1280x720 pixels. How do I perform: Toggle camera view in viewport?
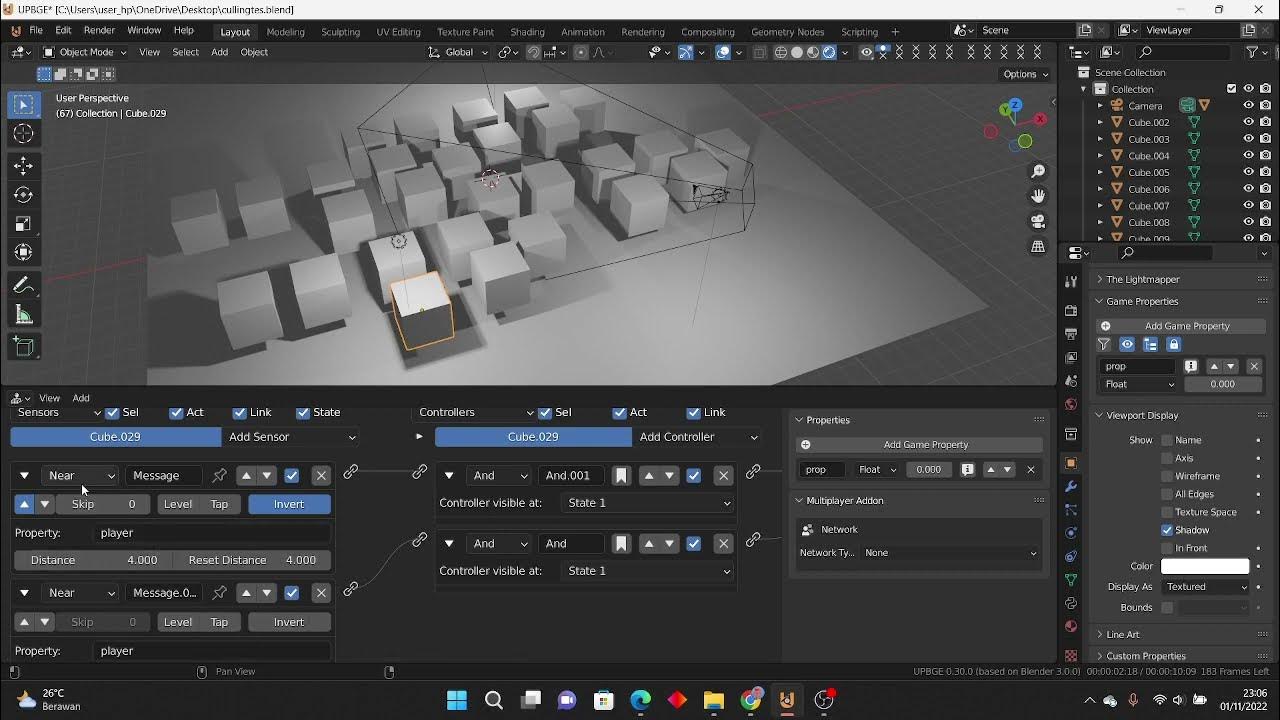coord(1038,221)
